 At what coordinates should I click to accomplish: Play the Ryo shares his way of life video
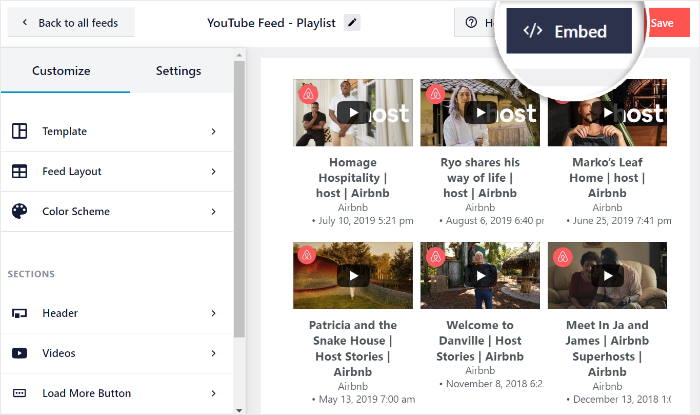[480, 113]
